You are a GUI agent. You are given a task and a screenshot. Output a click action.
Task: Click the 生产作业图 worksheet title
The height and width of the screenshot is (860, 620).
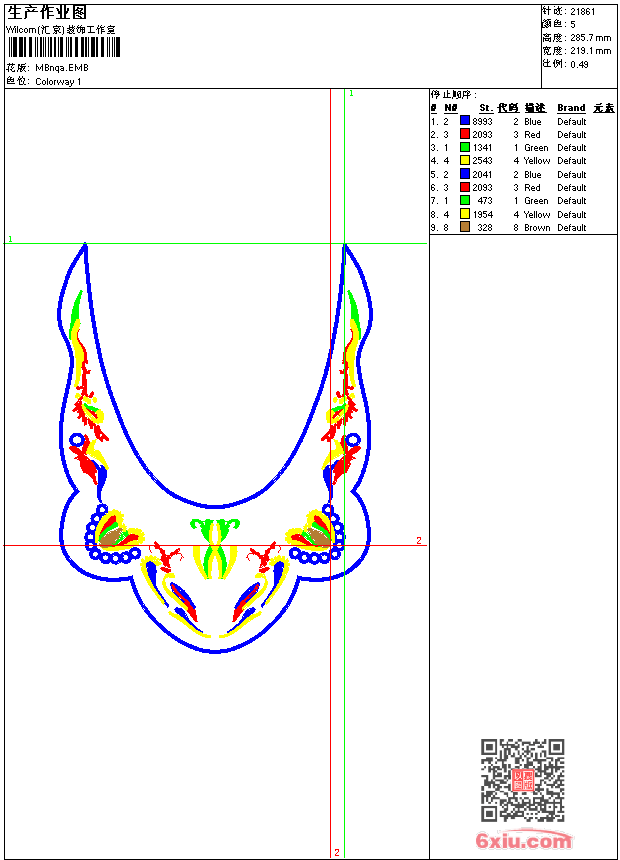pyautogui.click(x=47, y=12)
